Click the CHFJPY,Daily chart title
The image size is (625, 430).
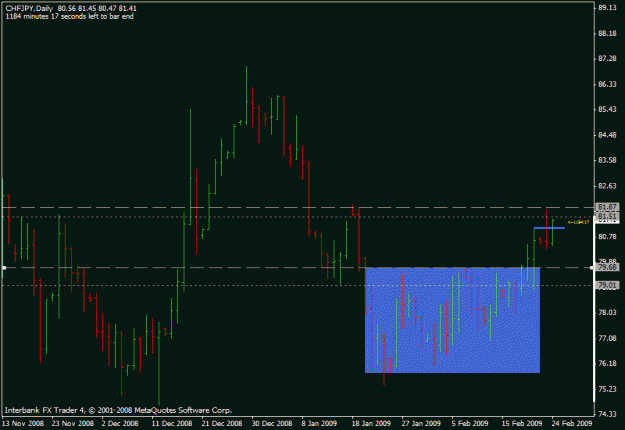(29, 8)
